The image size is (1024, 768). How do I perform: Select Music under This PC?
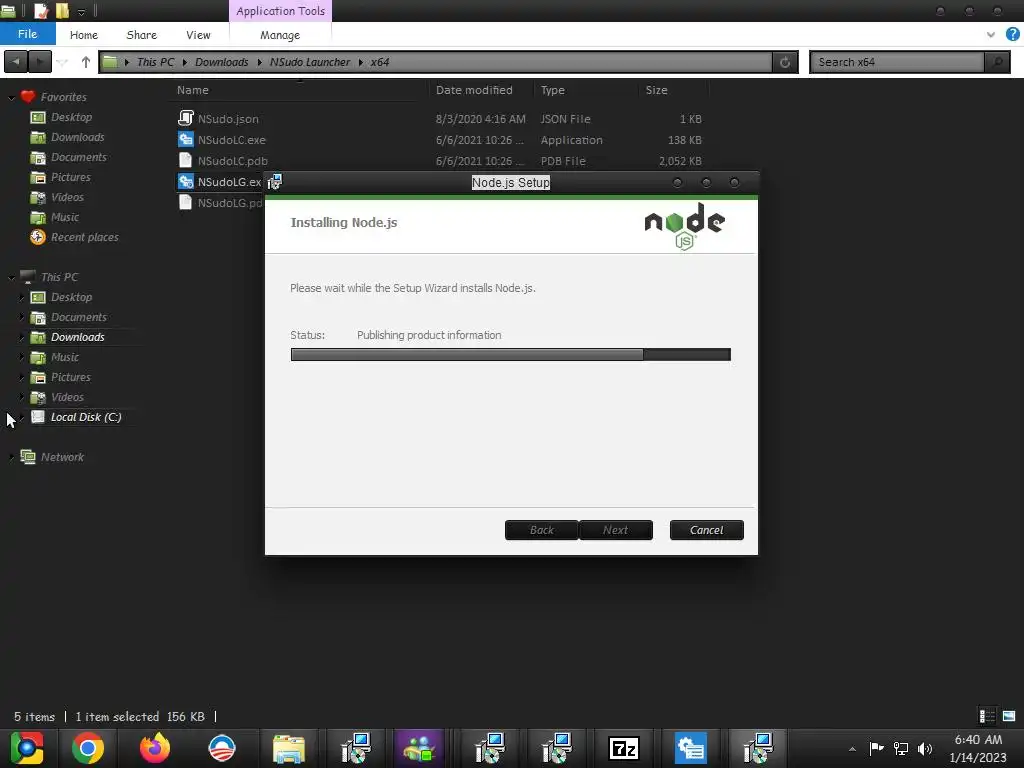tap(65, 357)
